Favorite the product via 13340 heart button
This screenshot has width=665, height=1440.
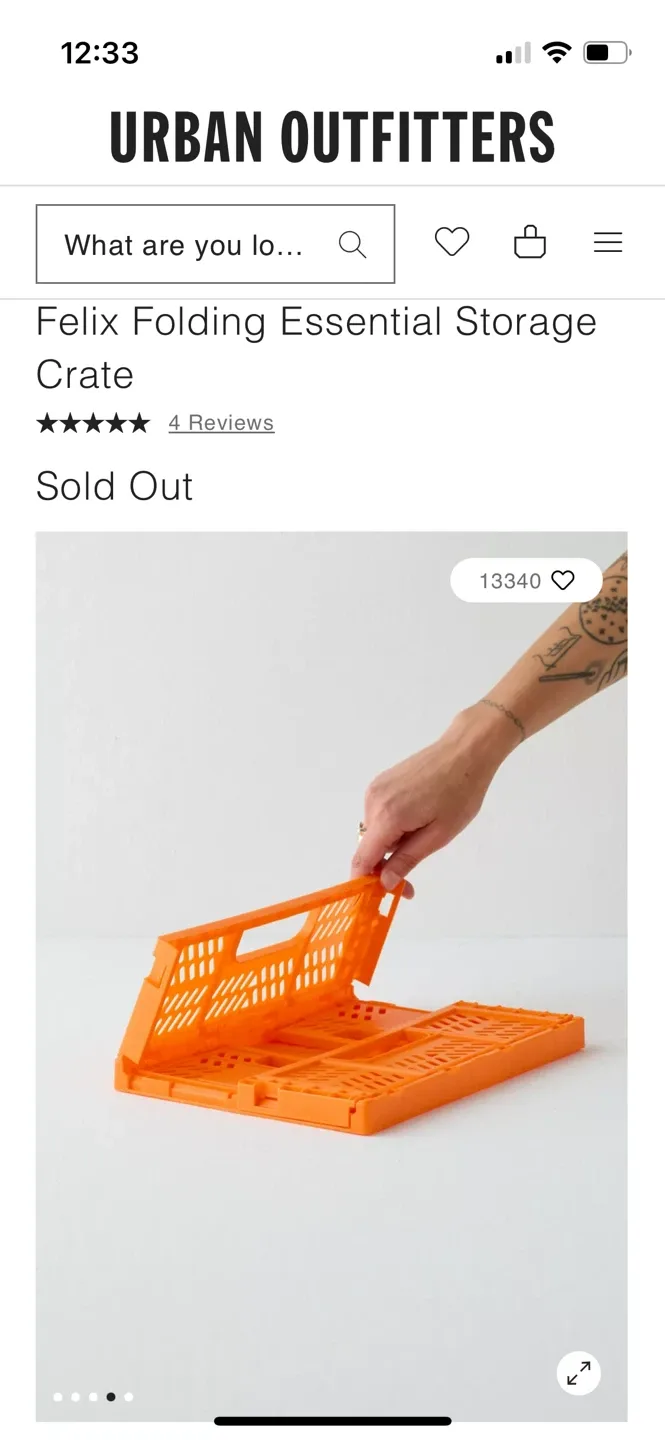pos(526,580)
